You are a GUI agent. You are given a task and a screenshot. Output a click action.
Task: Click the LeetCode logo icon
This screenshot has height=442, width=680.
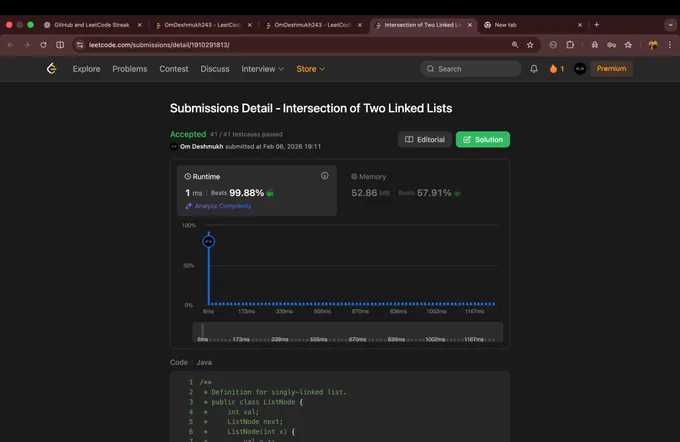(52, 69)
